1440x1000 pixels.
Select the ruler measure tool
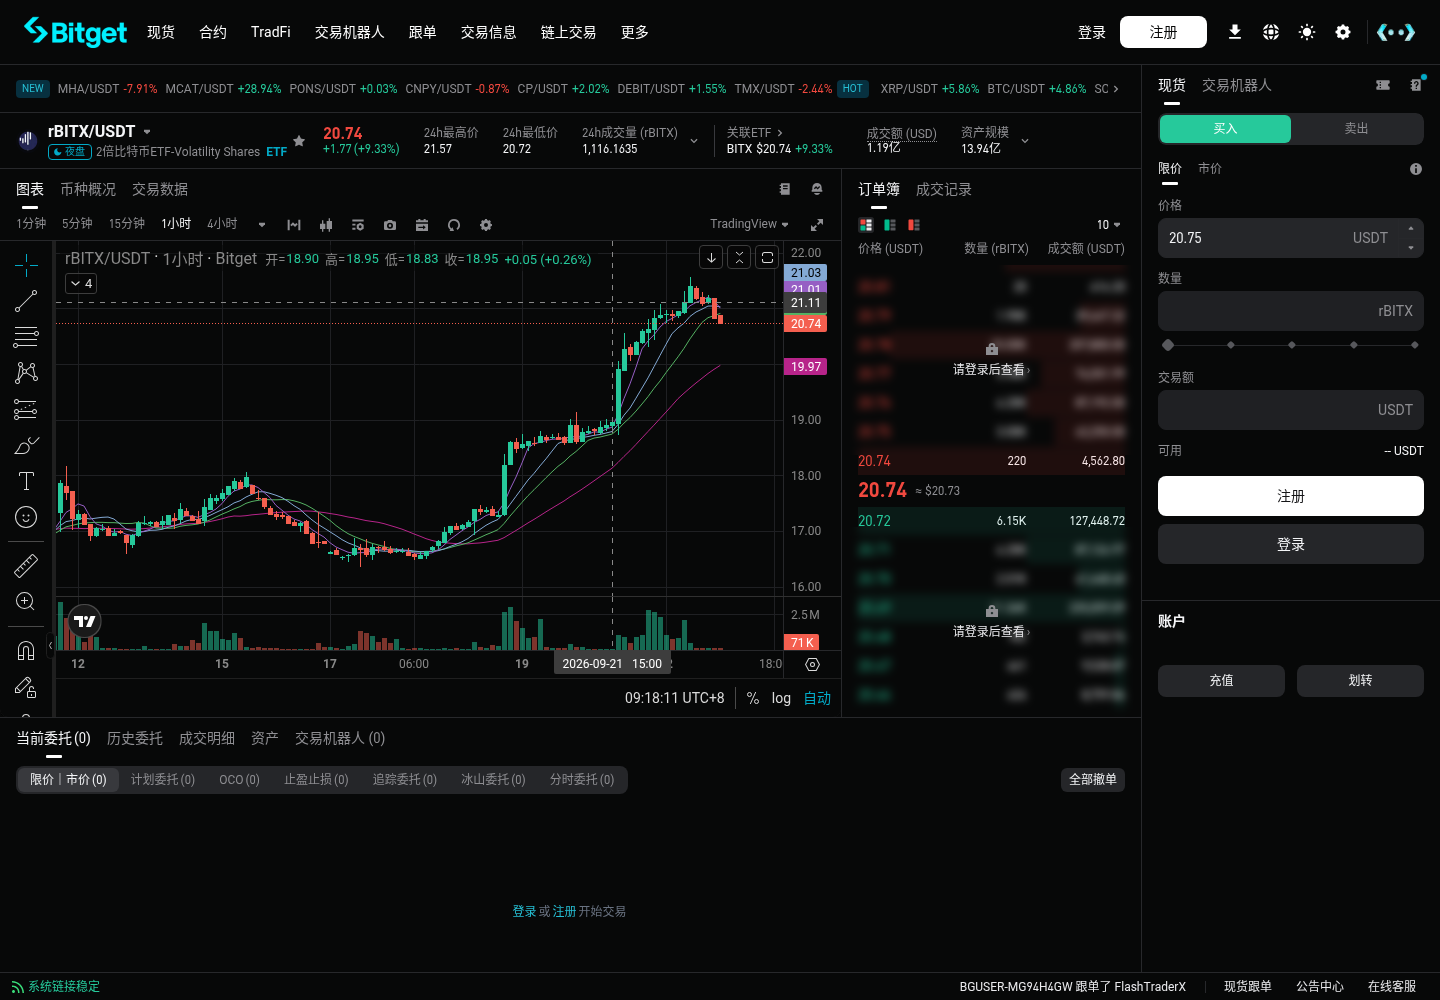click(26, 566)
